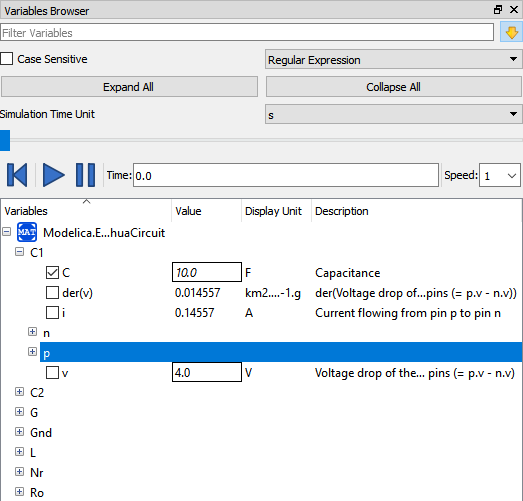523x501 pixels.
Task: Click the F display unit of C
Action: tap(248, 273)
